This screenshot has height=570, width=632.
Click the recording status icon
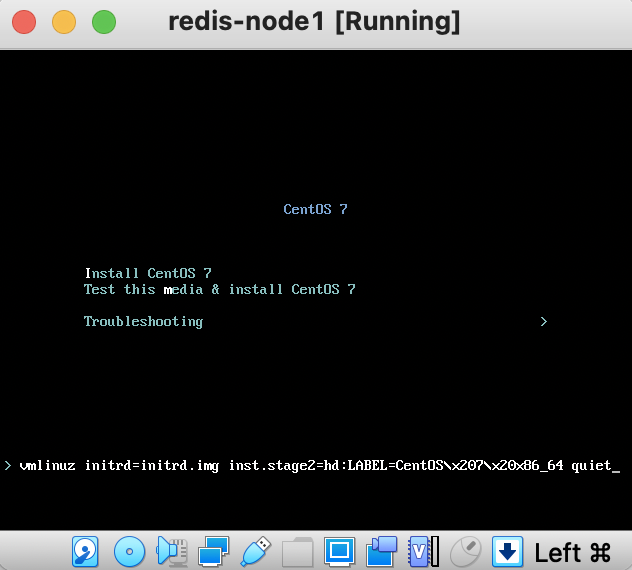(x=381, y=551)
